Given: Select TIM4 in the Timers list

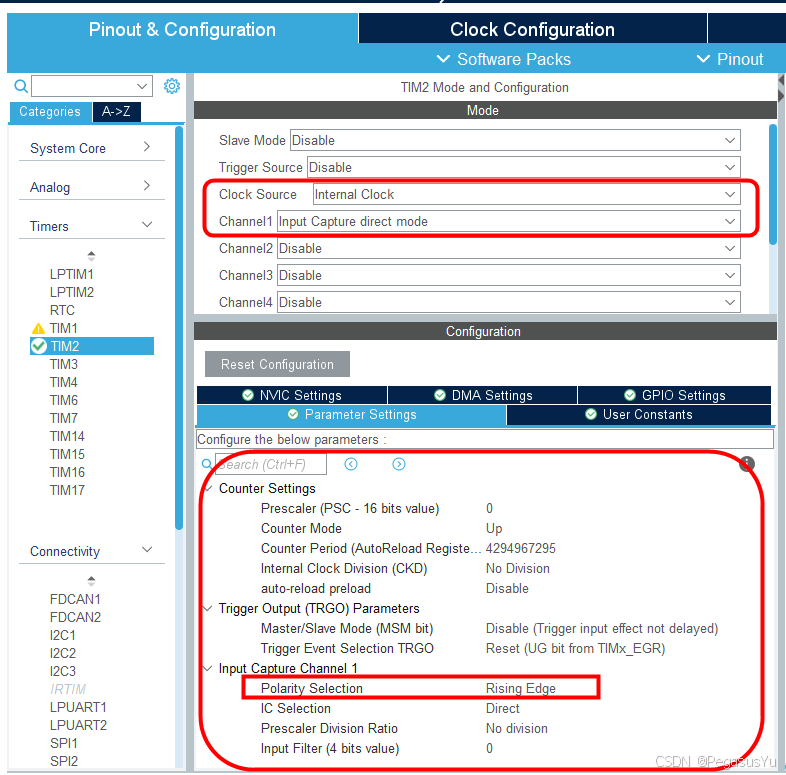Looking at the screenshot, I should click(x=64, y=382).
